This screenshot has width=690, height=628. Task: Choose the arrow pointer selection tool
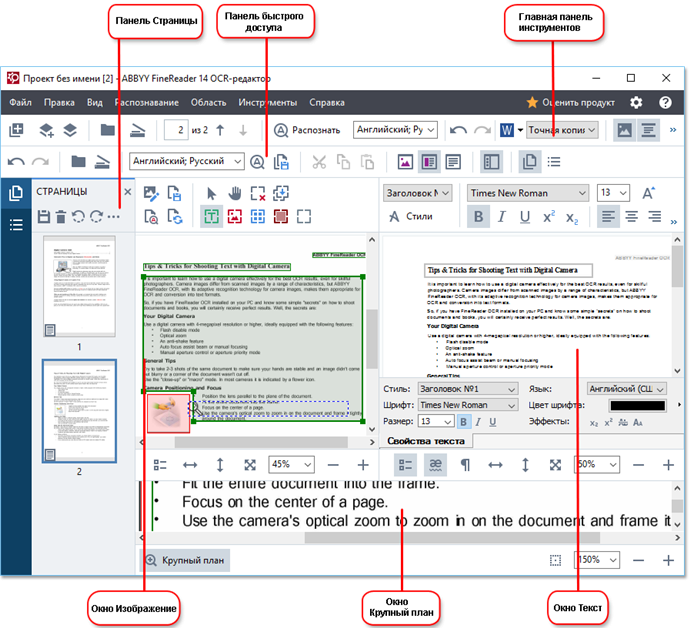211,193
